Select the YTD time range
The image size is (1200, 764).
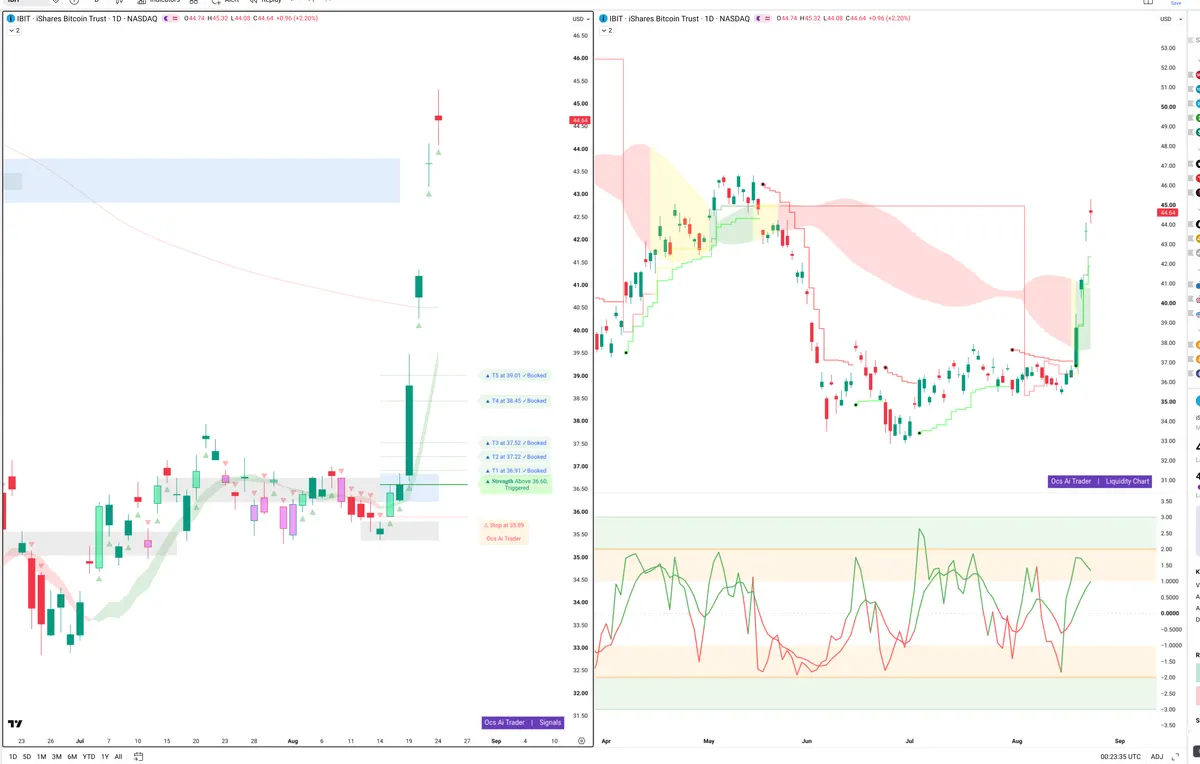pyautogui.click(x=89, y=756)
